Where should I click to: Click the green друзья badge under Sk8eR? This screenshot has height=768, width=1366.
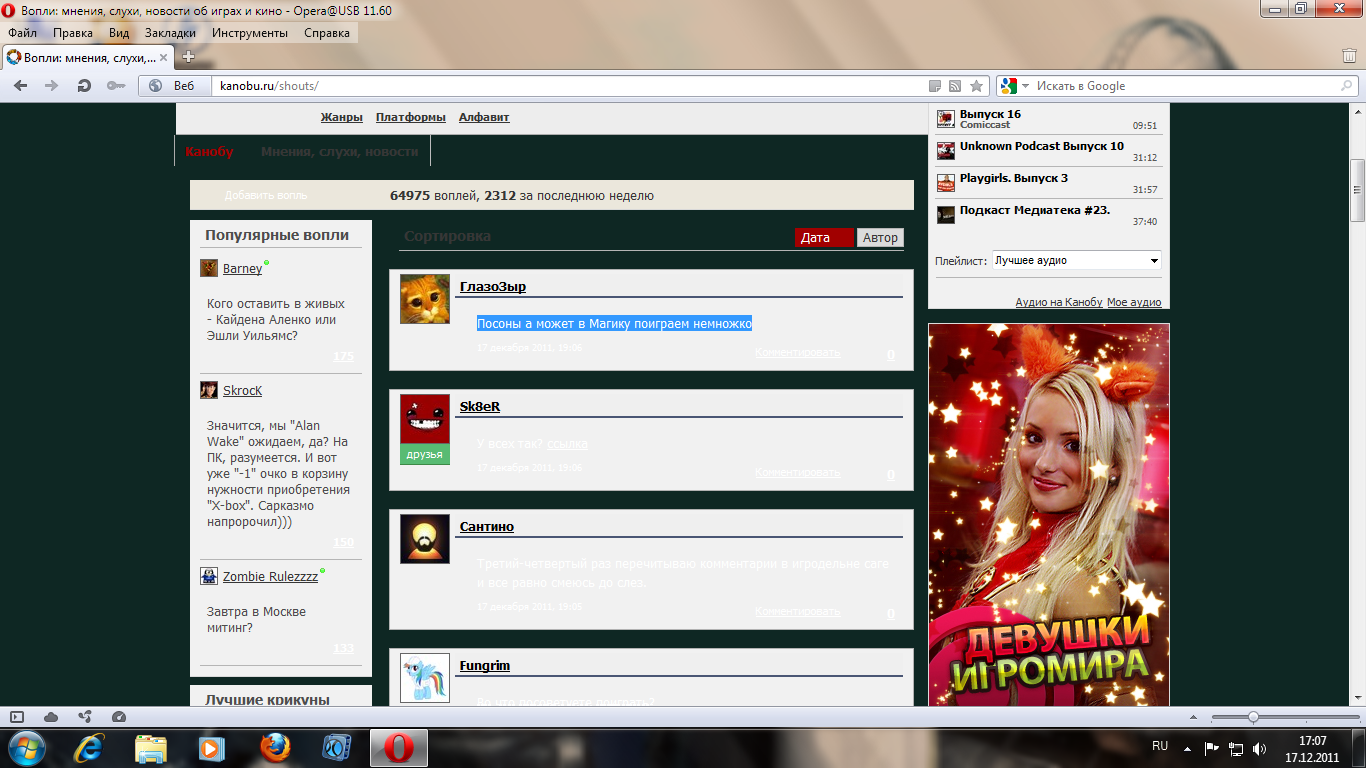pos(425,455)
